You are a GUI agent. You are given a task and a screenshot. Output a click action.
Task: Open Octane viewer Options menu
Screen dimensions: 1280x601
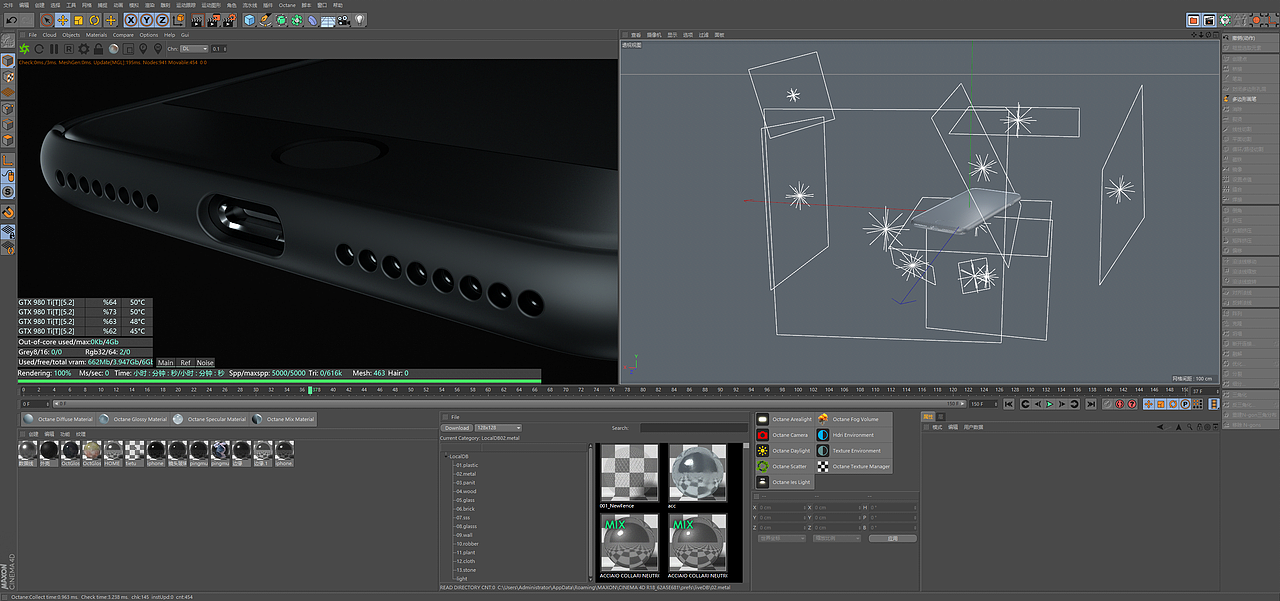point(149,35)
